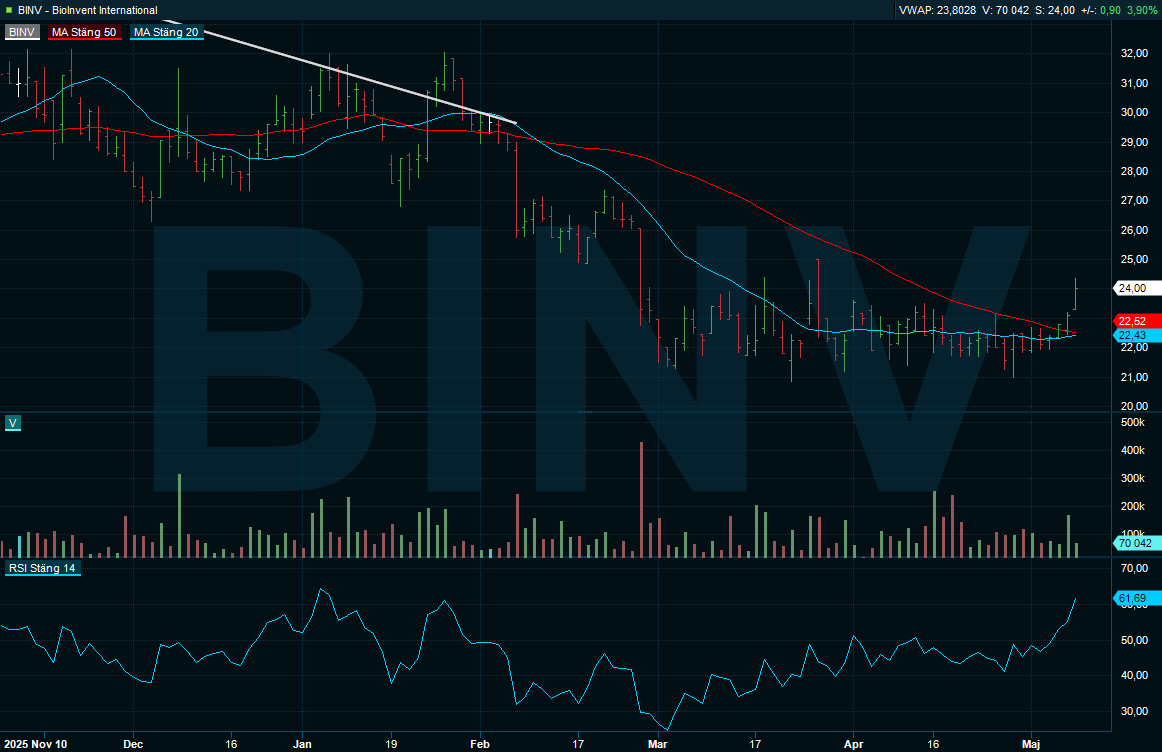Click the BINV series label
Viewport: 1162px width, 752px height.
(22, 32)
